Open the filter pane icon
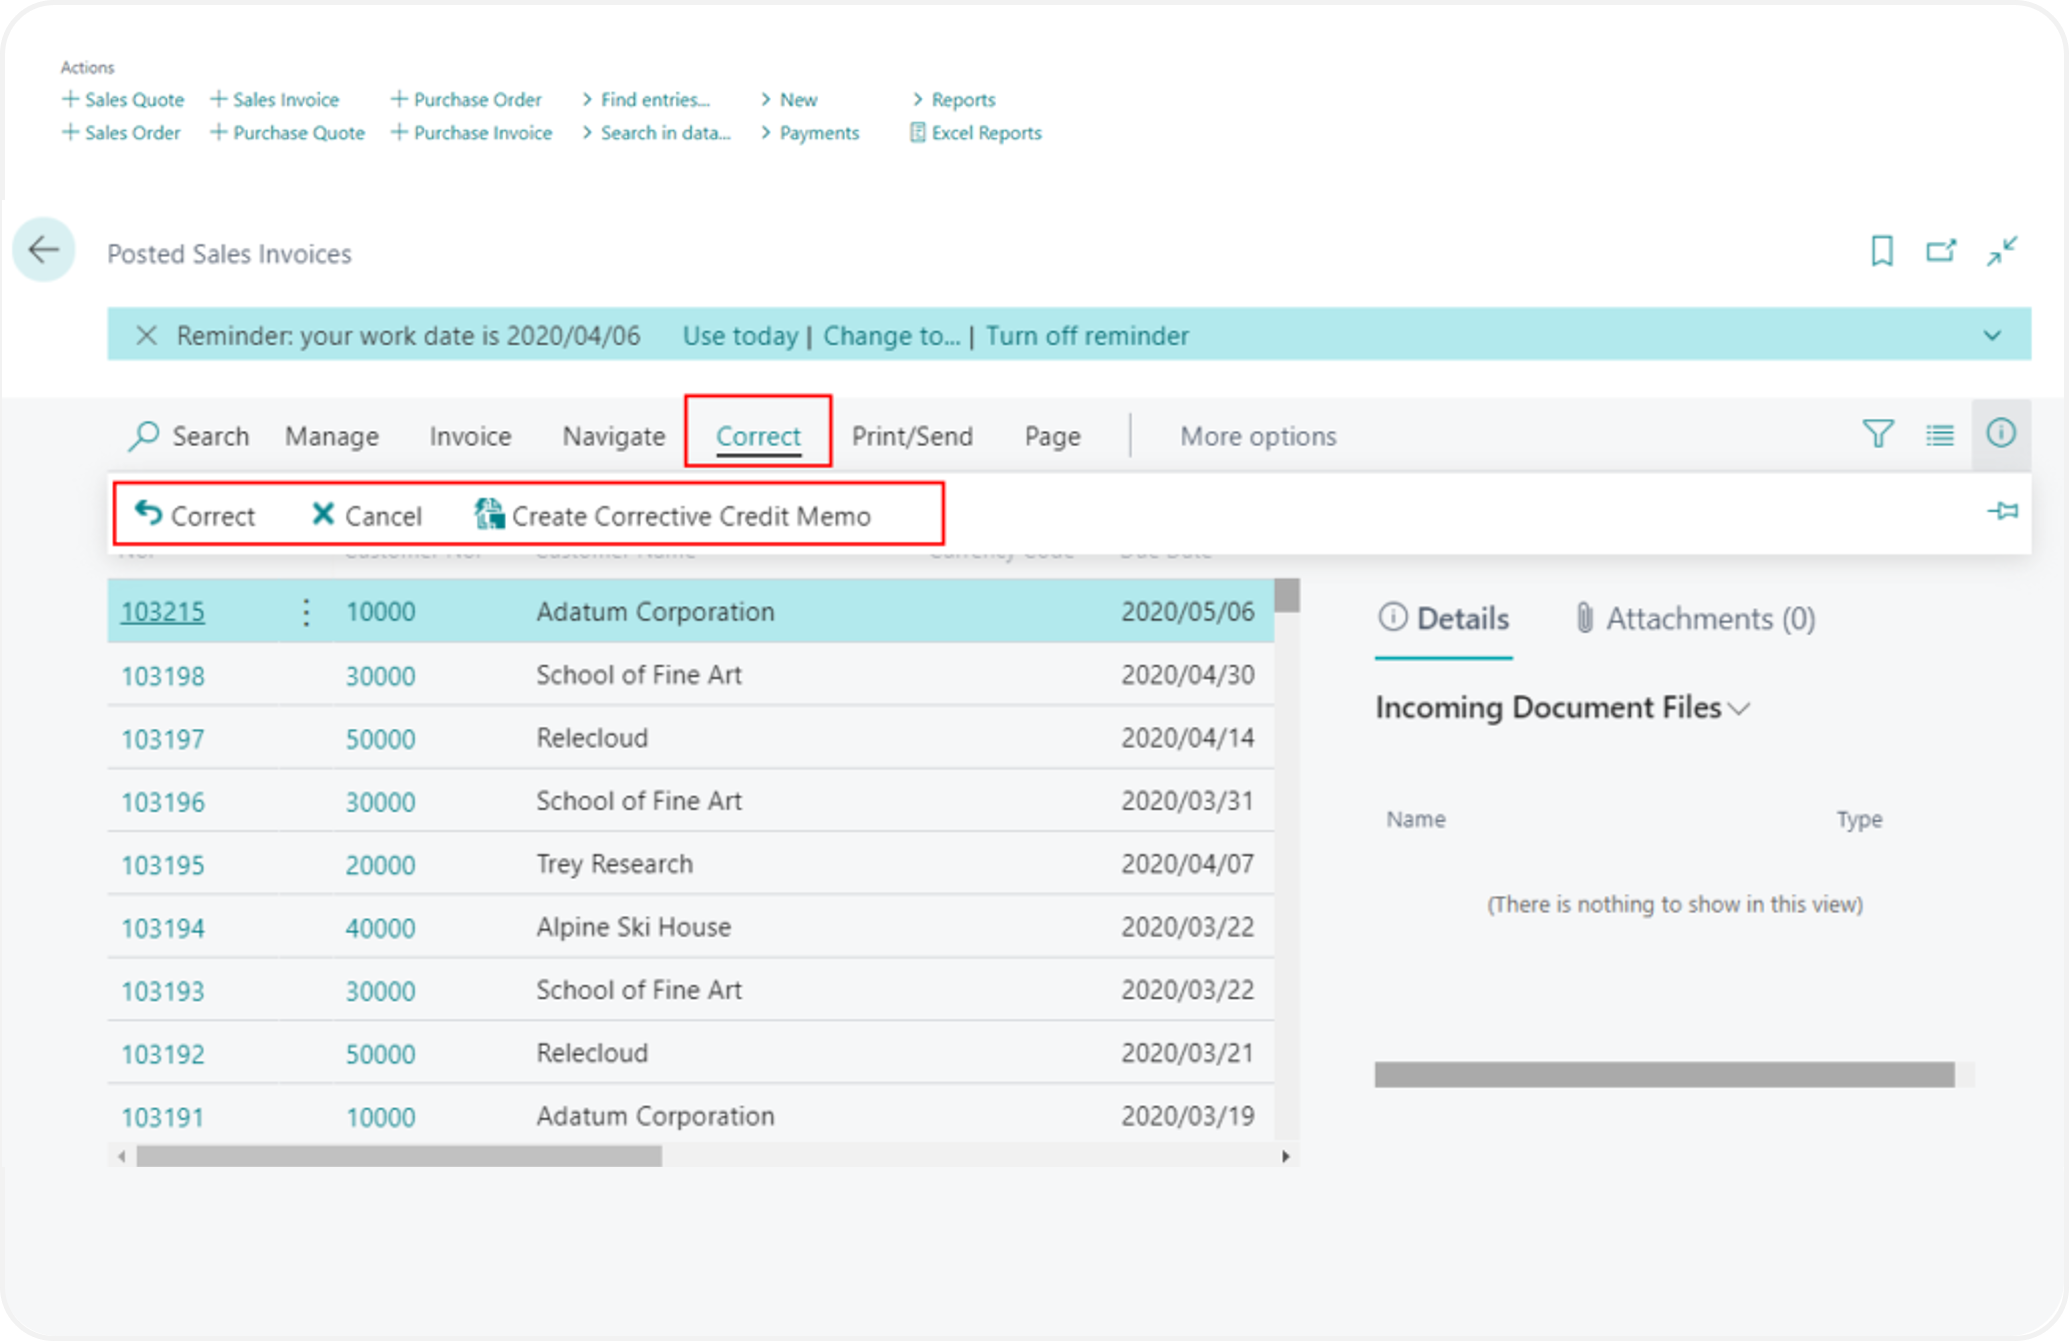The height and width of the screenshot is (1341, 2069). [1877, 434]
